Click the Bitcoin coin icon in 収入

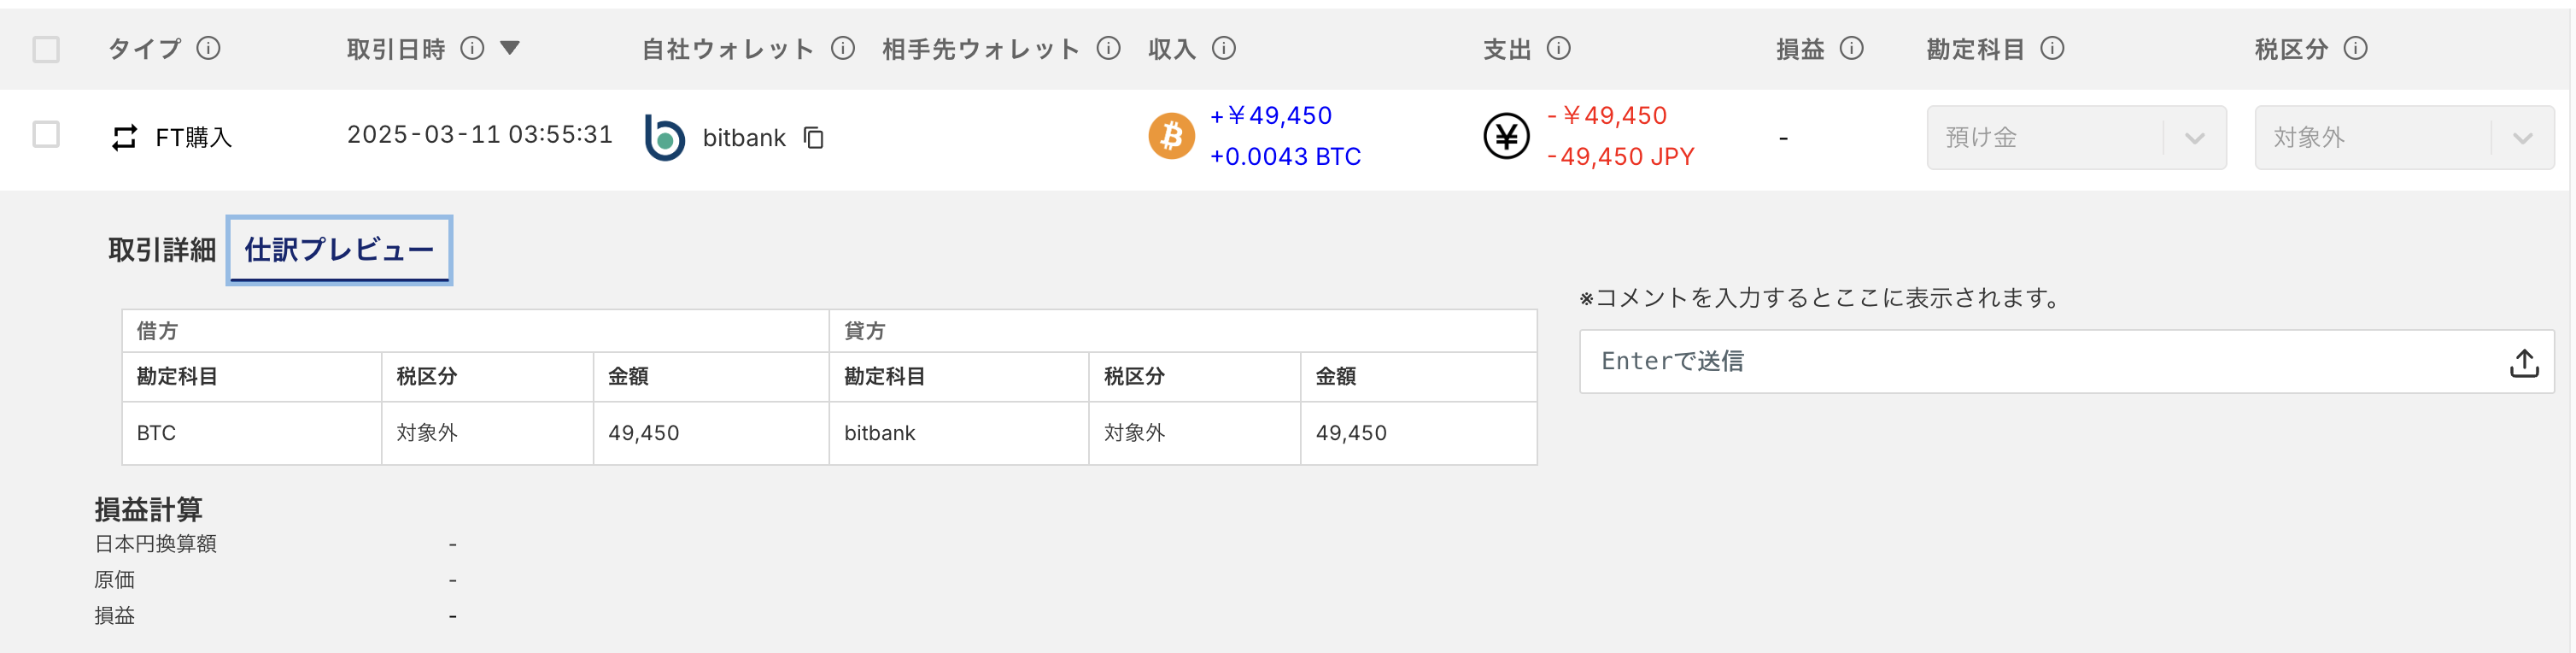click(1171, 136)
